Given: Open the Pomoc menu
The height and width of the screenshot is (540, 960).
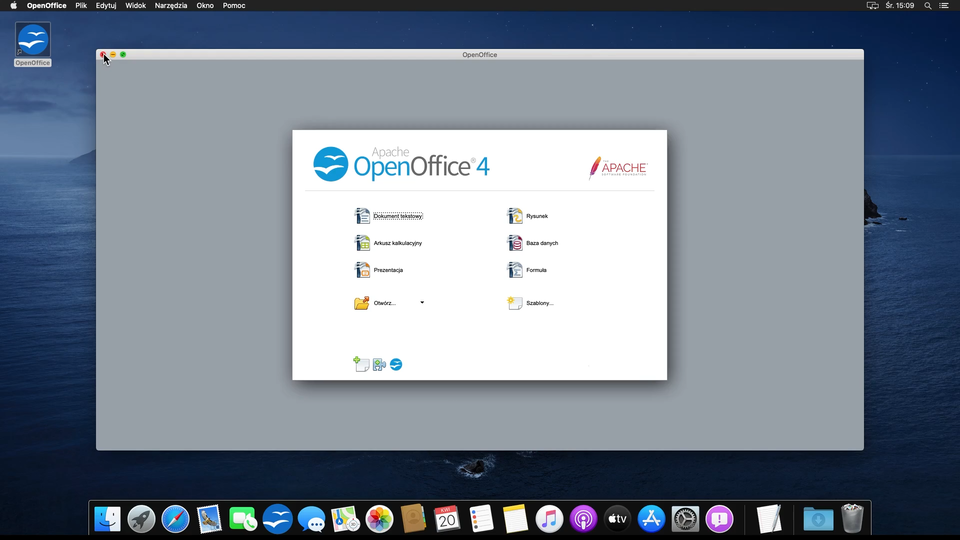Looking at the screenshot, I should (x=234, y=6).
